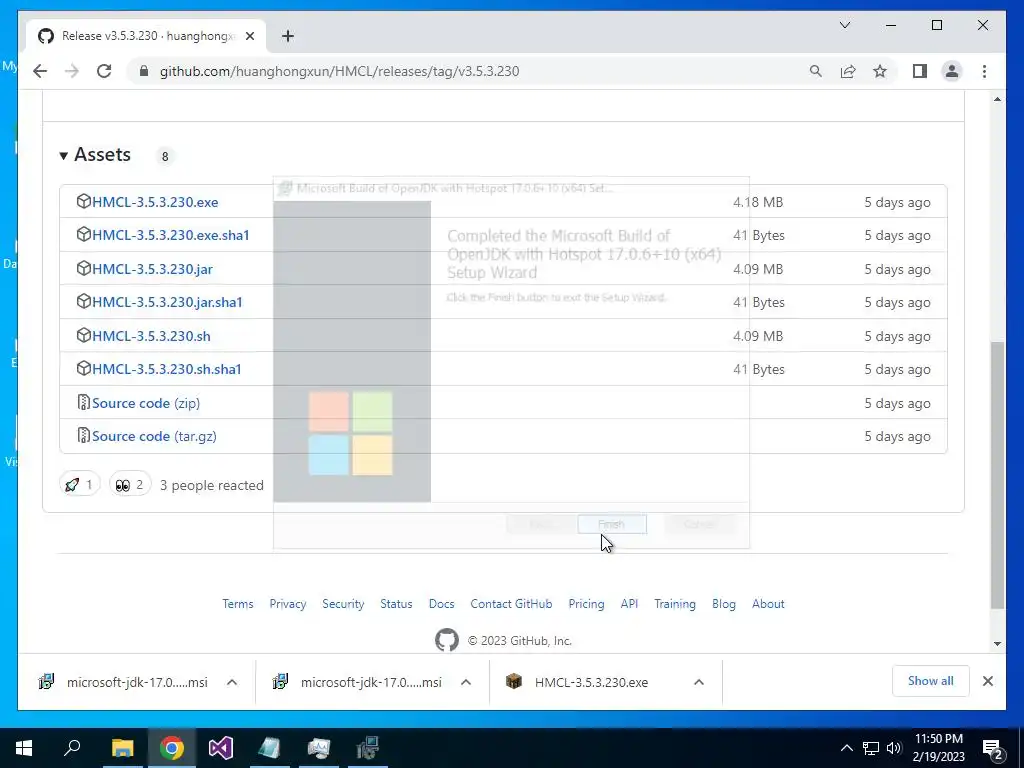Open the network icon in system tray
The width and height of the screenshot is (1024, 768).
[871, 748]
